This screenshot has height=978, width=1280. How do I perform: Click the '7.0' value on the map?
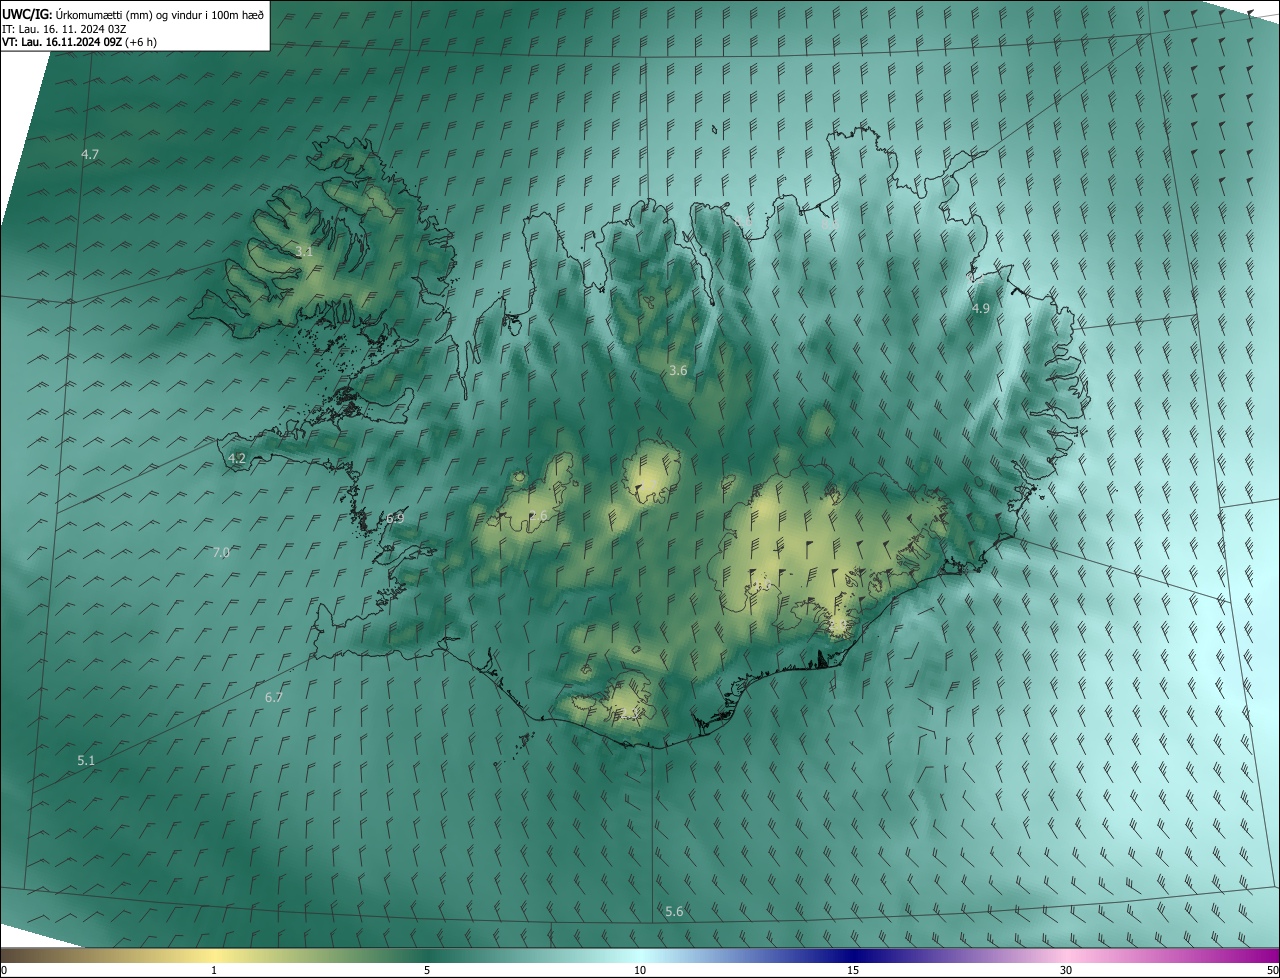tap(221, 552)
